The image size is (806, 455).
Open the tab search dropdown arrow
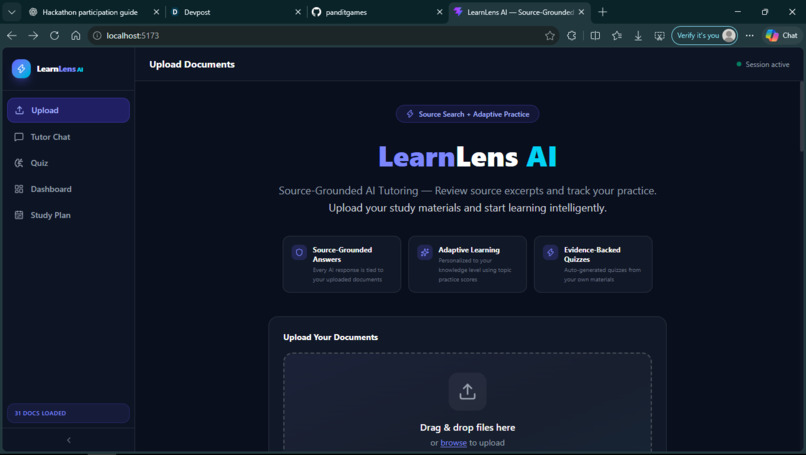(11, 12)
